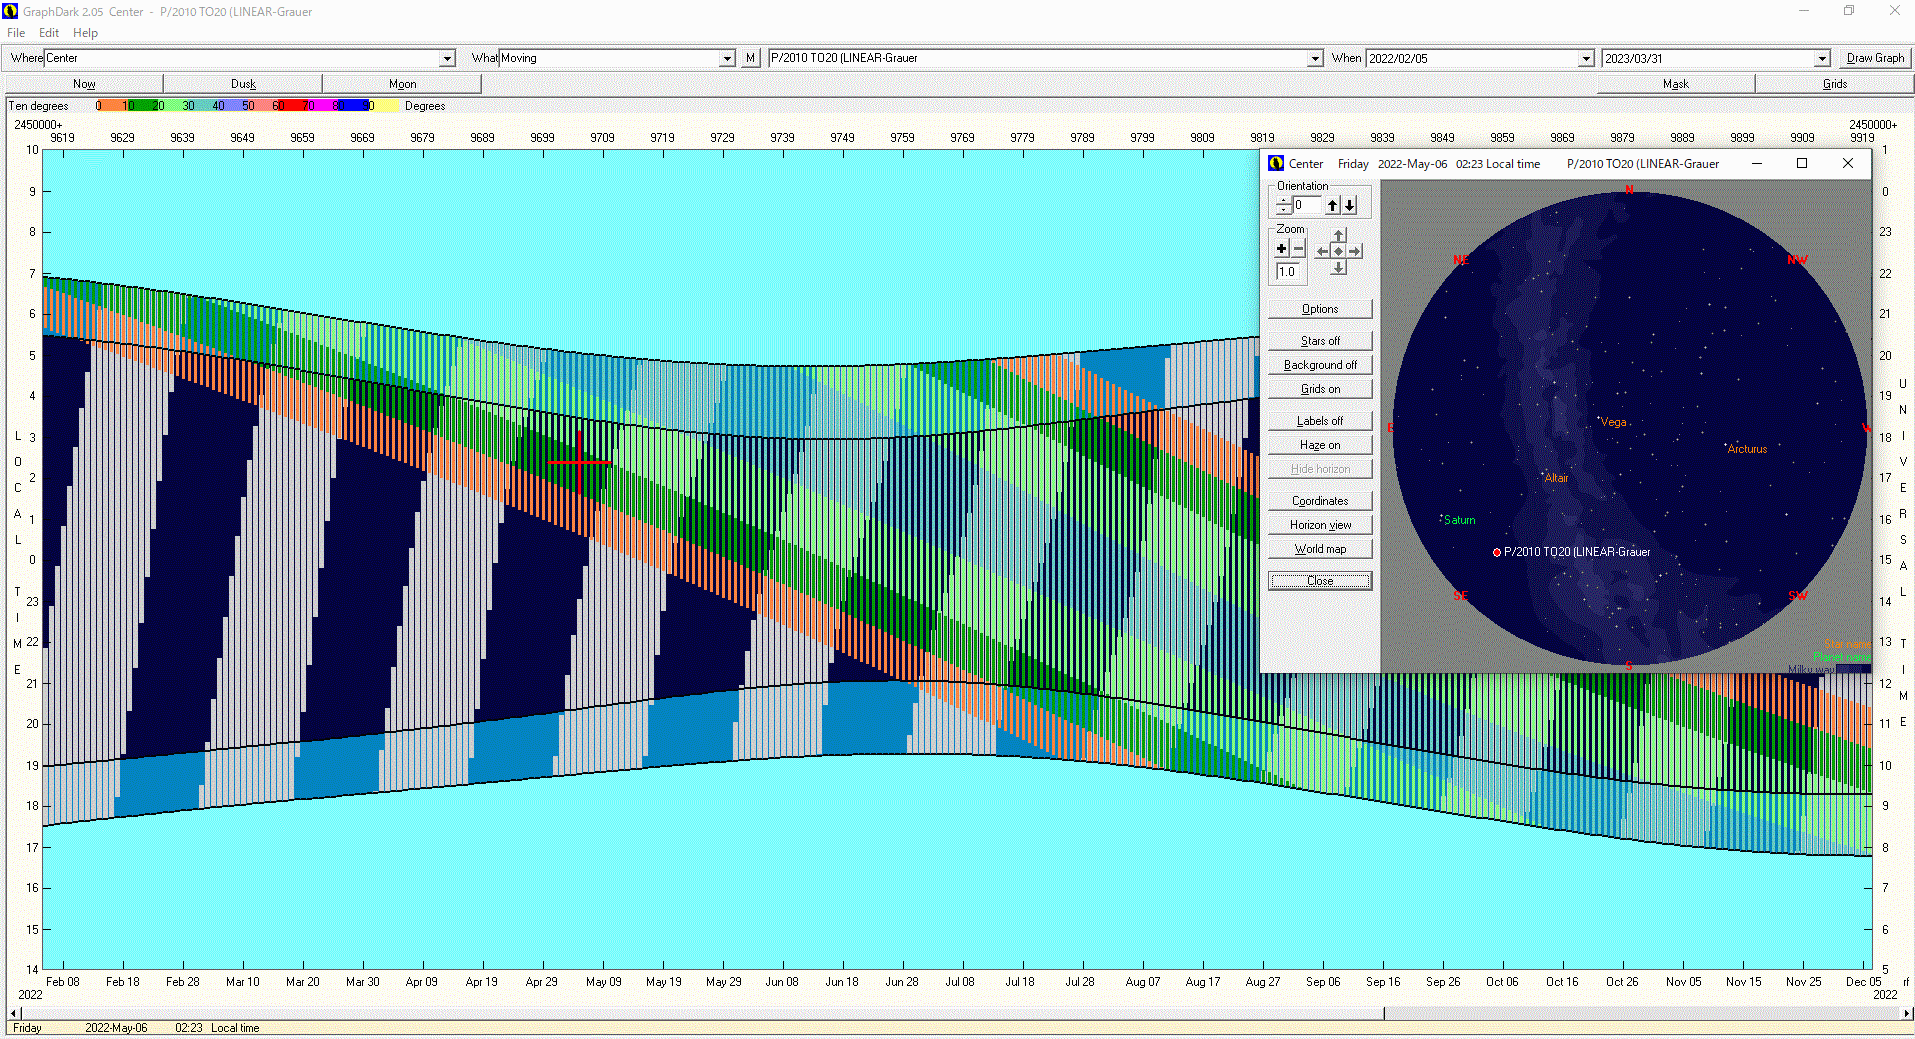Maximize the sky chart window

1802,163
